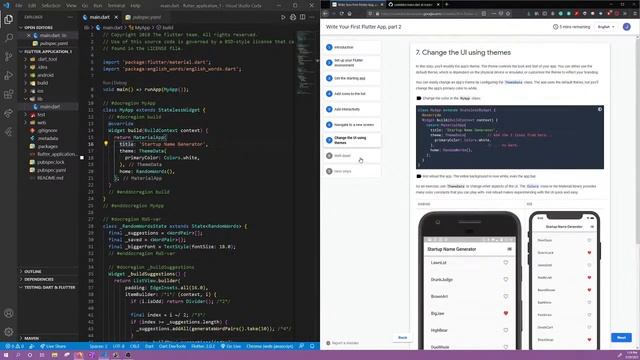Collapse FLUTTER_APPLICATION_1 folder section
The width and height of the screenshot is (640, 360).
(x=48, y=52)
